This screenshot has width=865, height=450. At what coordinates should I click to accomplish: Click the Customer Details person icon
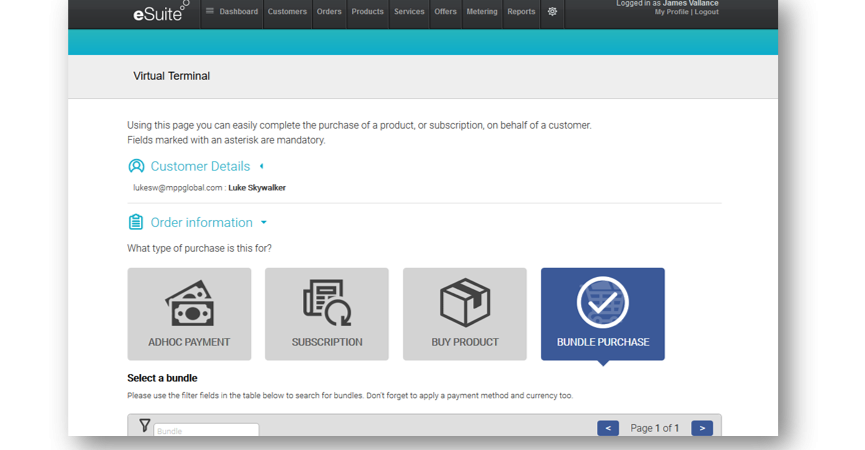tap(136, 166)
